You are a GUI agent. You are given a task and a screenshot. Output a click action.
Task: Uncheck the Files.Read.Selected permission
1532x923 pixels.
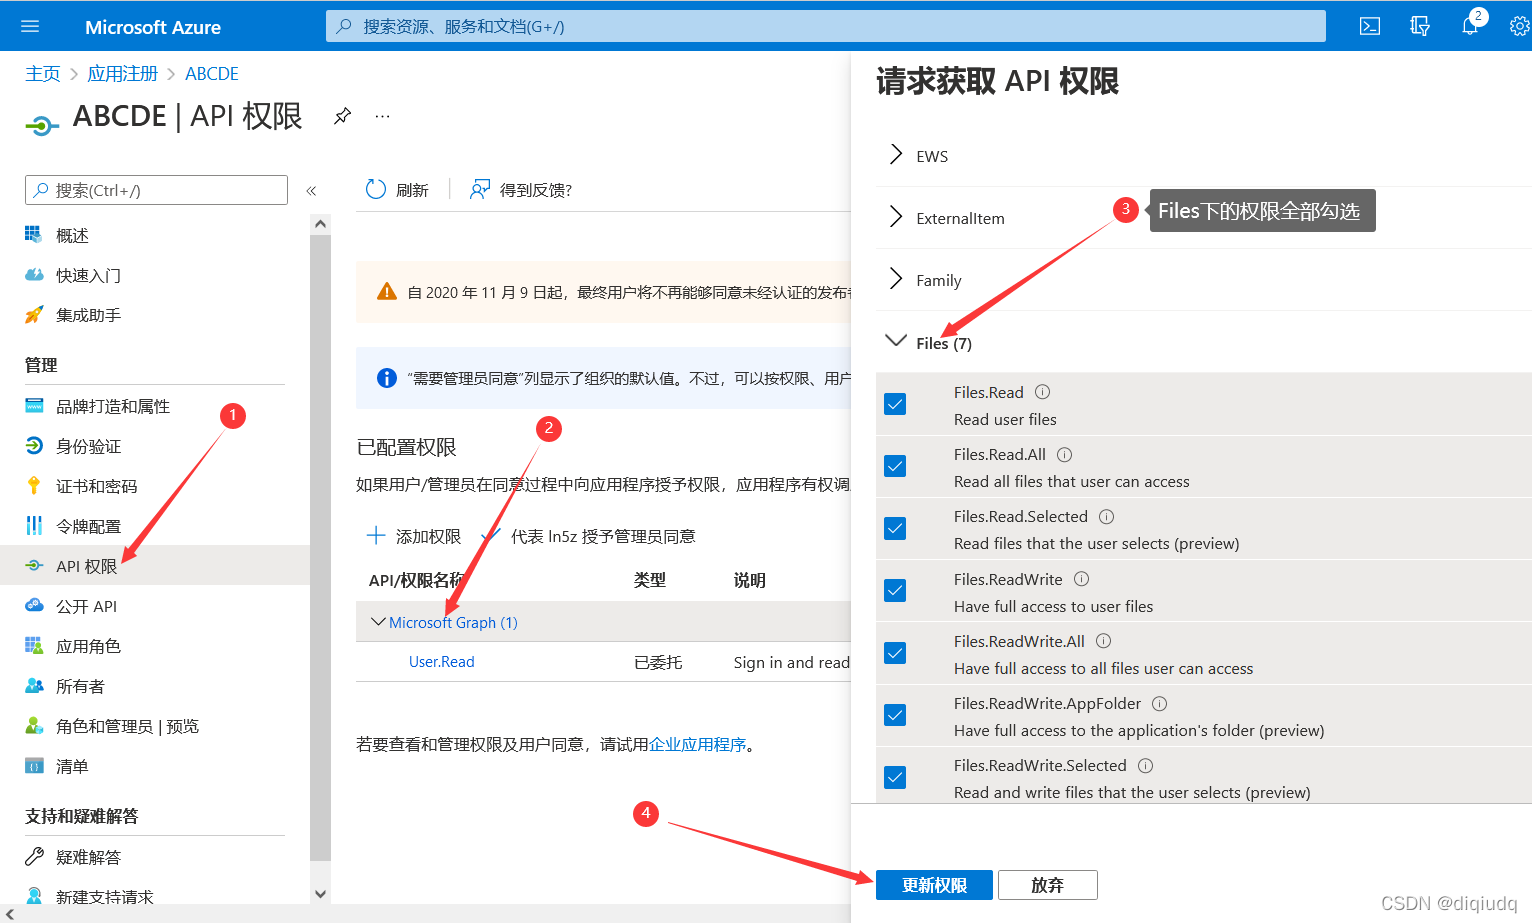pos(895,528)
